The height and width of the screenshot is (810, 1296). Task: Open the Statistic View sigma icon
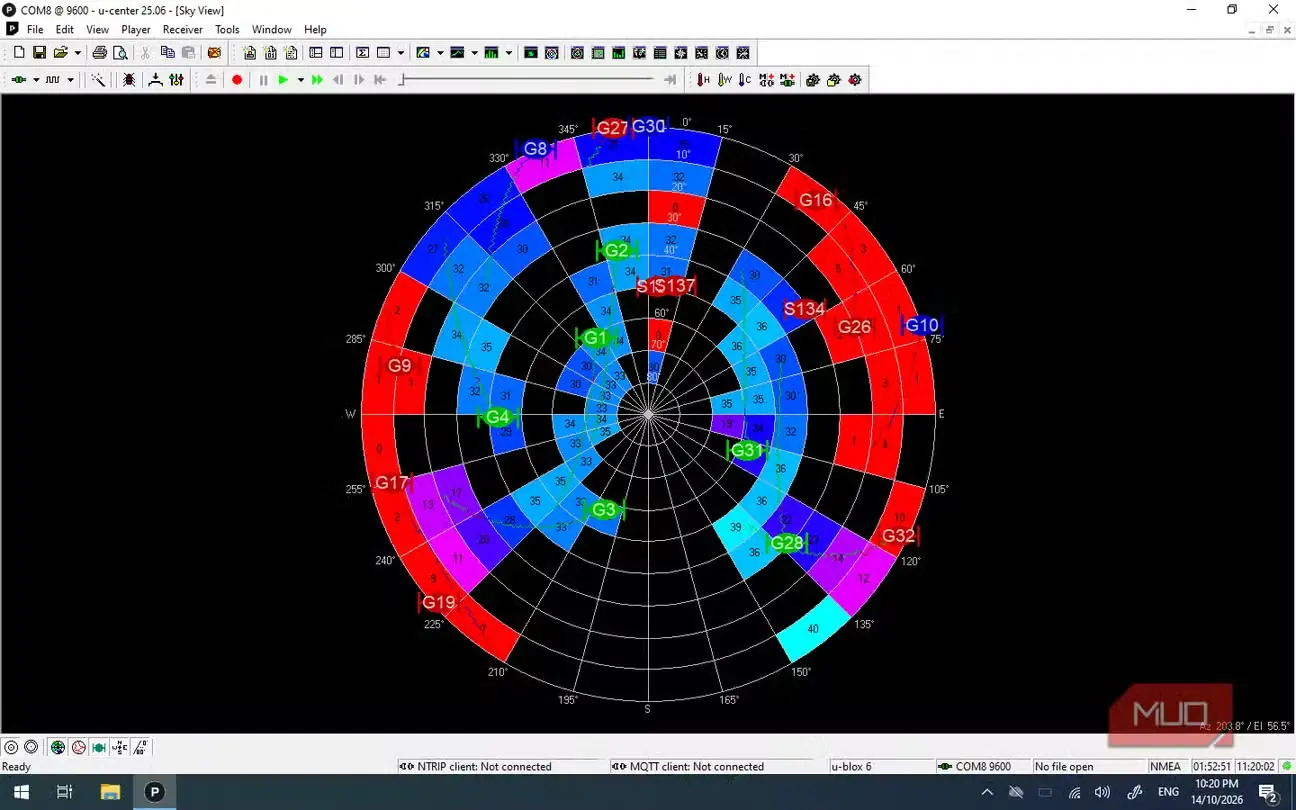[362, 53]
